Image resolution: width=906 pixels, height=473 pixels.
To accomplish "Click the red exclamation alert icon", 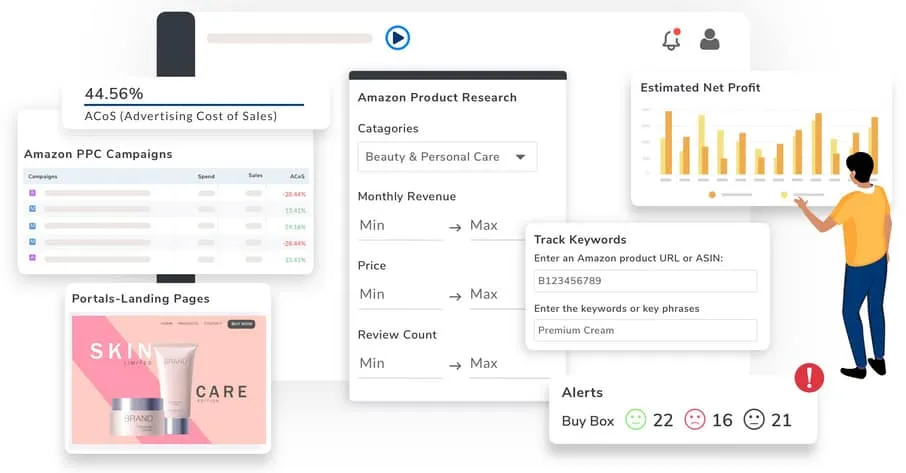I will pos(808,377).
